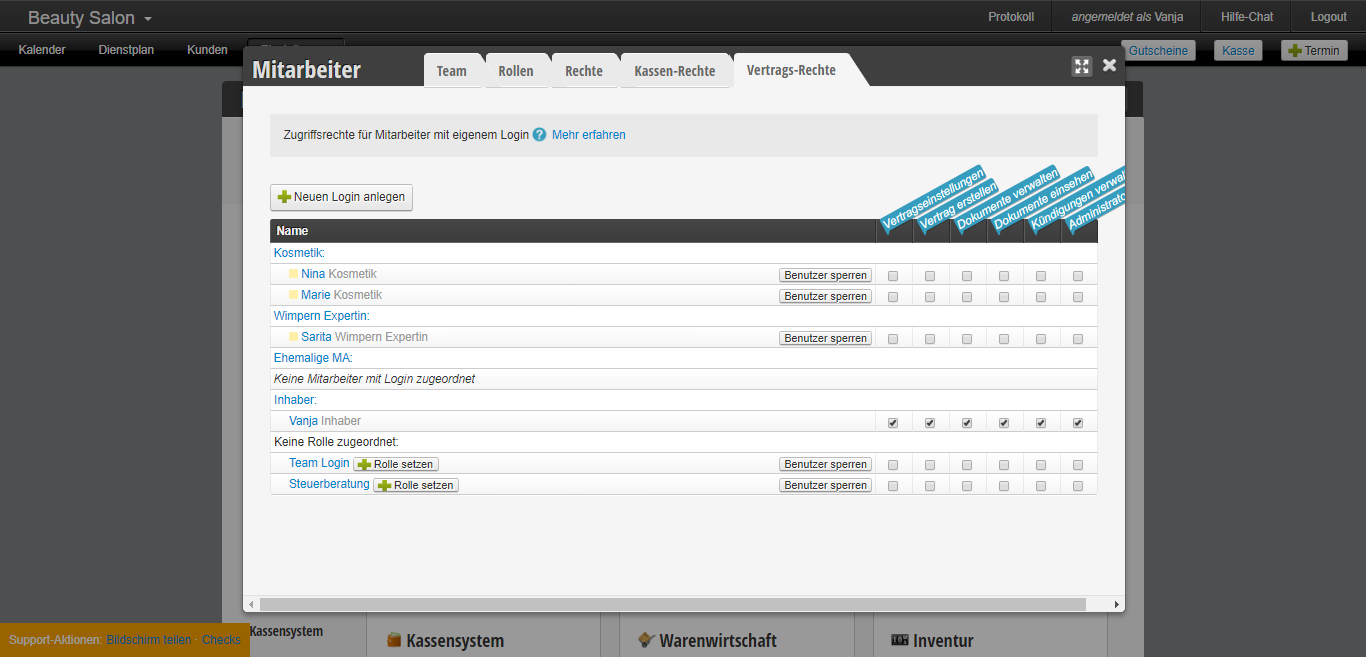This screenshot has width=1366, height=657.
Task: Click Neuen Login anlegen button
Action: point(341,197)
